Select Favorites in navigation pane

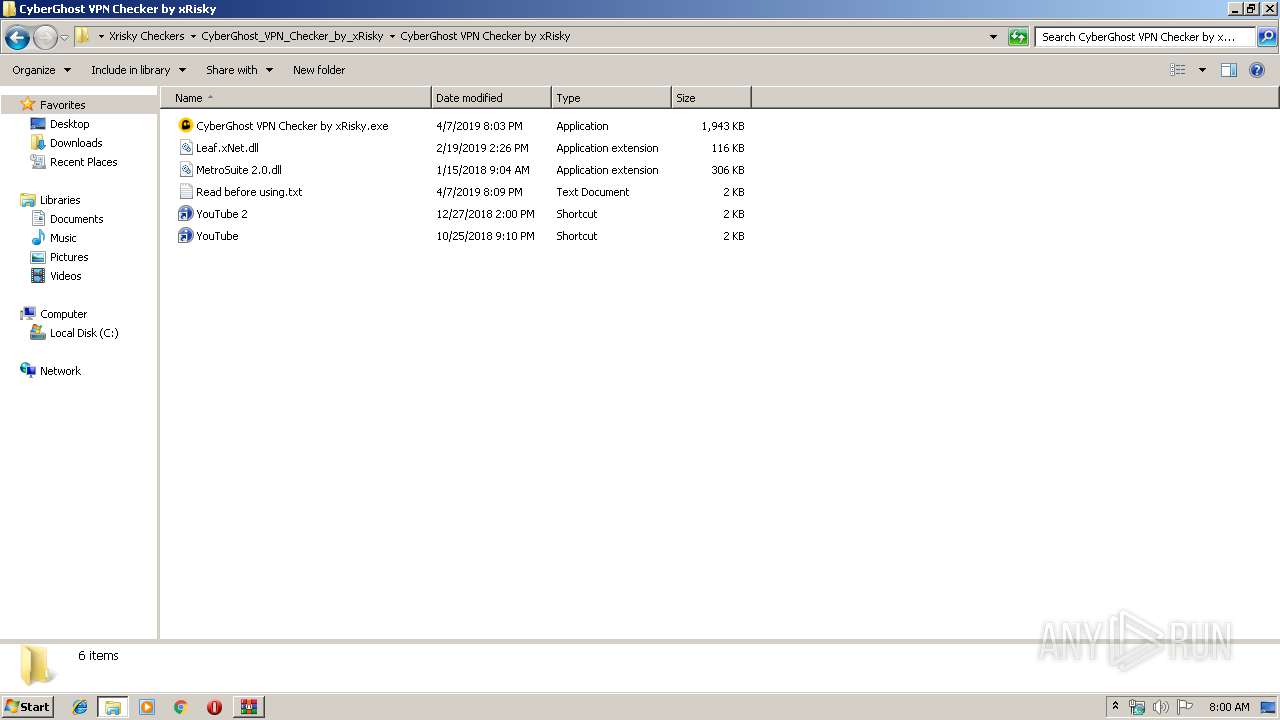62,105
